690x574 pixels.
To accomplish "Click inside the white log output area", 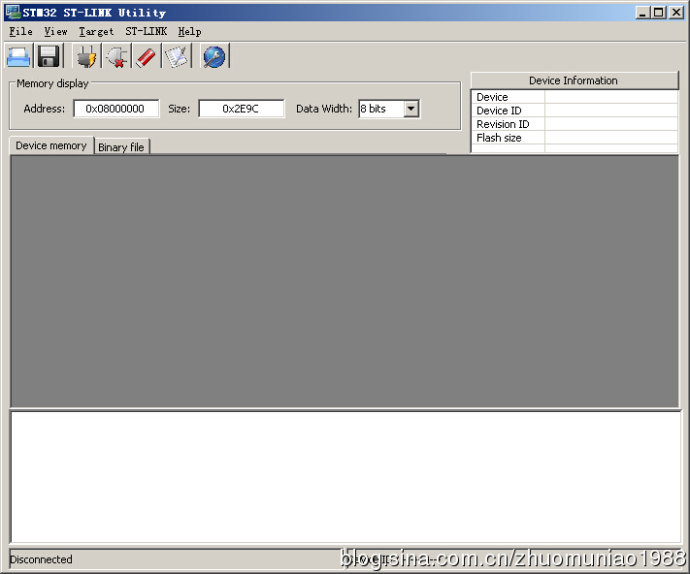I will tap(345, 476).
